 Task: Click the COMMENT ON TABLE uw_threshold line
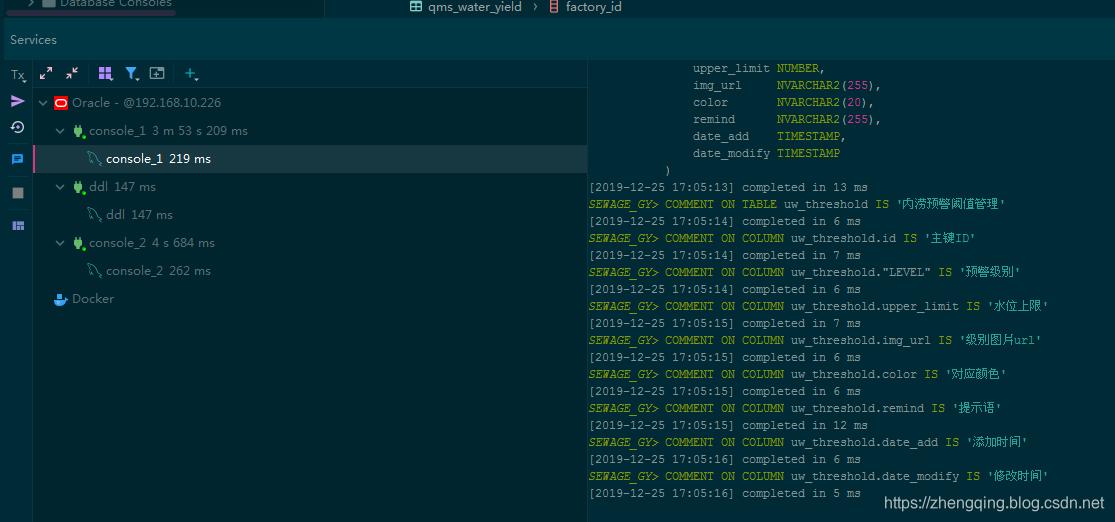click(x=796, y=205)
